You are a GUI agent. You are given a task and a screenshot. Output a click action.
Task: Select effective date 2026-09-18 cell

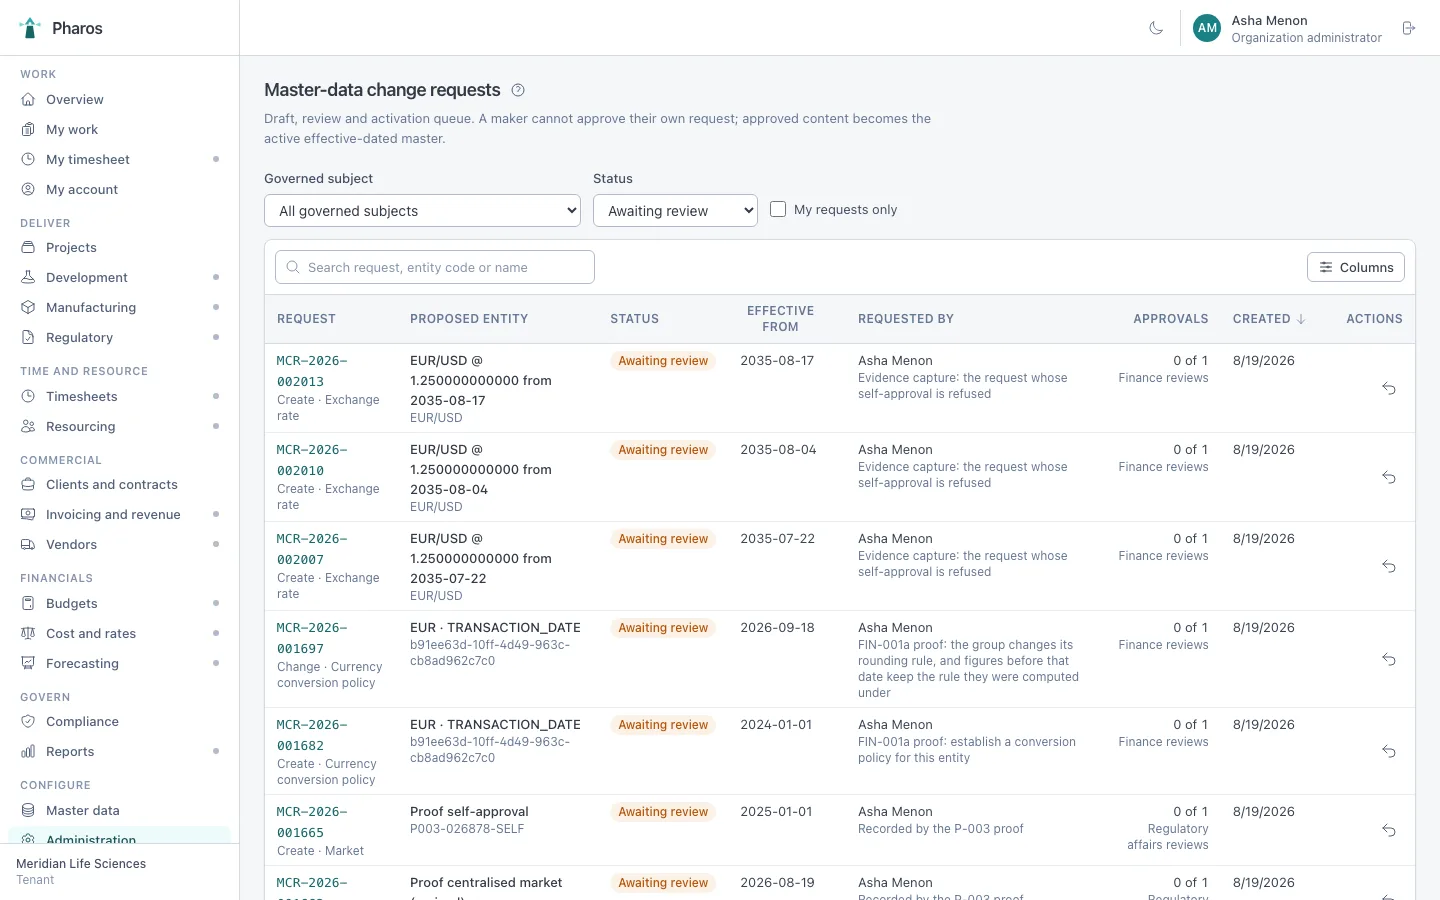[x=777, y=628]
